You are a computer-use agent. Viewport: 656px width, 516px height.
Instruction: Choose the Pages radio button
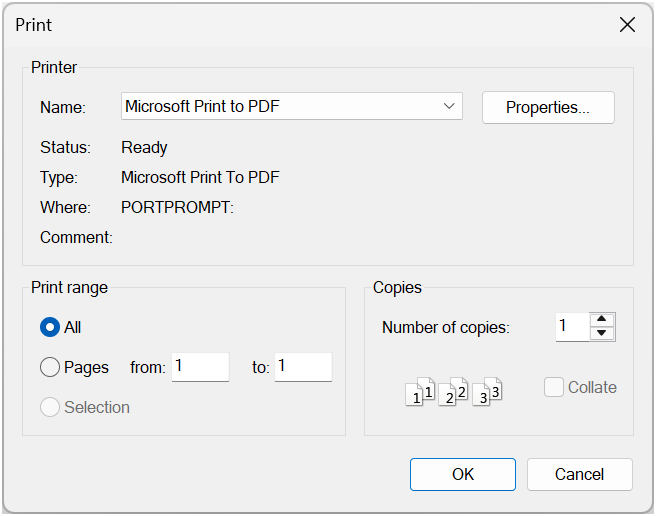(50, 367)
